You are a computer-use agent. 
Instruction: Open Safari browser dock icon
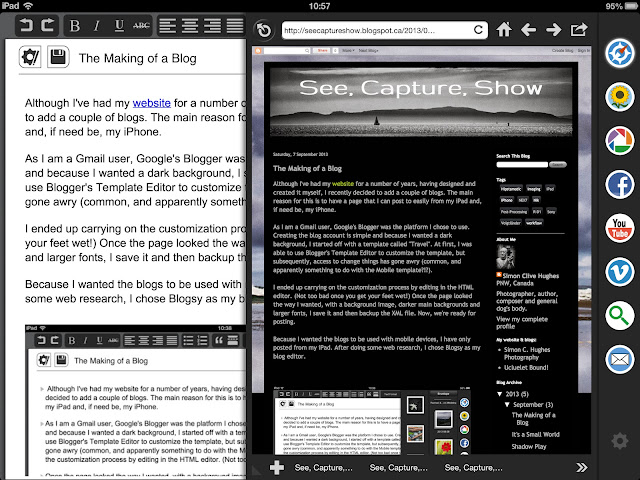(x=620, y=53)
